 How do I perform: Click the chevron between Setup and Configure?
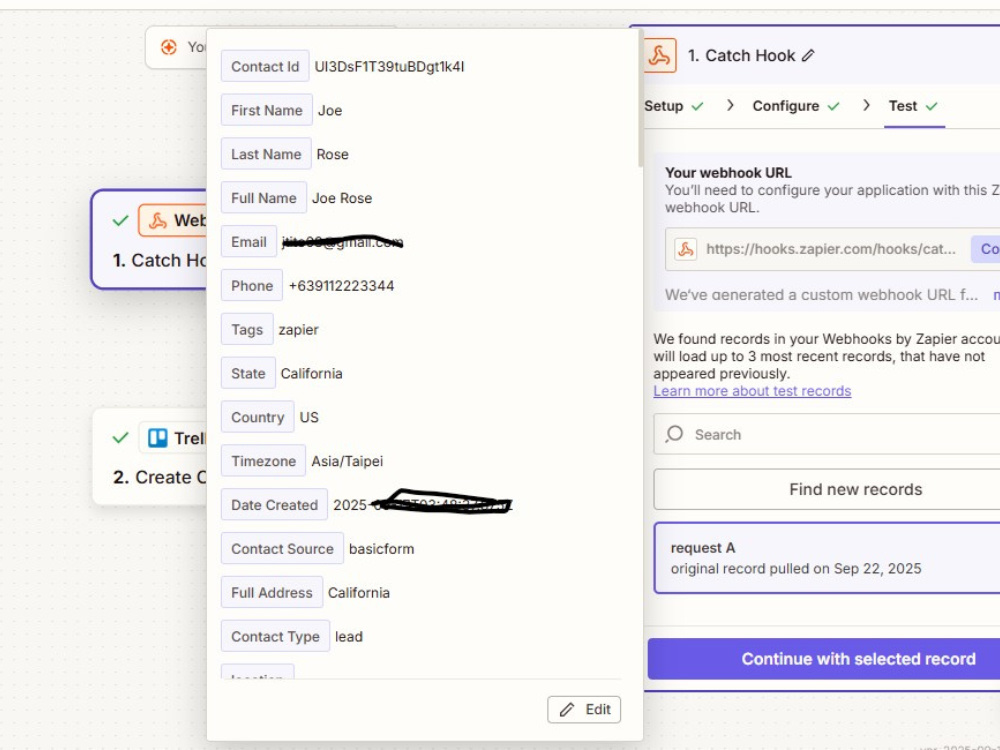click(730, 105)
